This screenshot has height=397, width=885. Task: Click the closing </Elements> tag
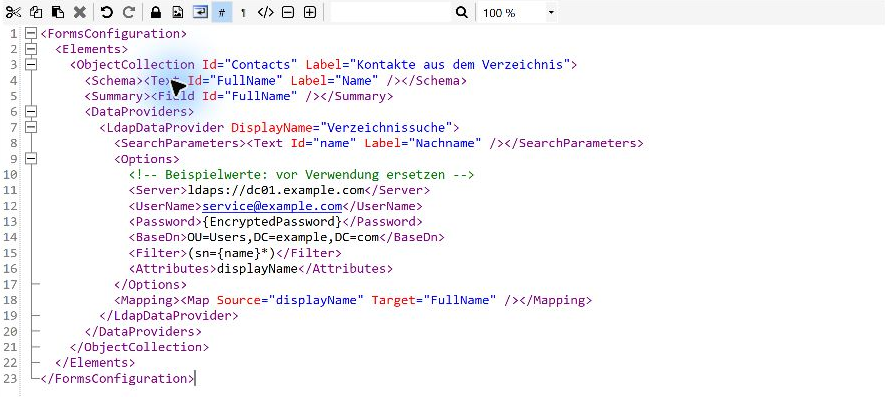coord(95,363)
